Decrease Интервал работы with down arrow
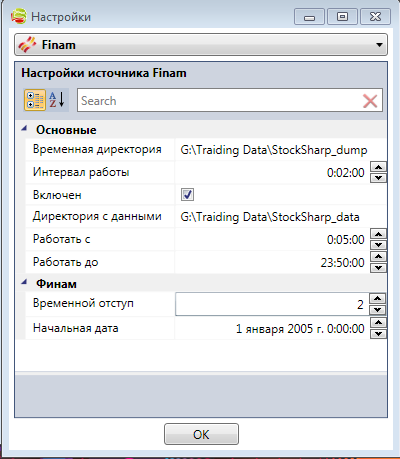 378,178
